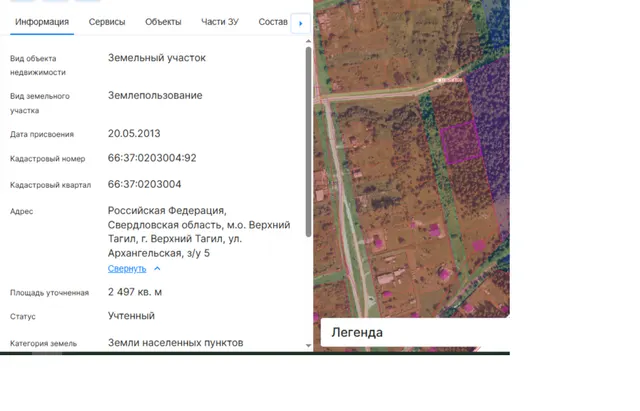
Task: Open the Состав tab
Action: tap(273, 22)
